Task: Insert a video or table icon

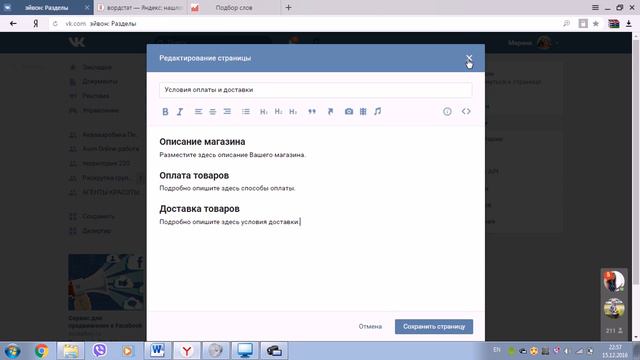Action: (x=363, y=111)
